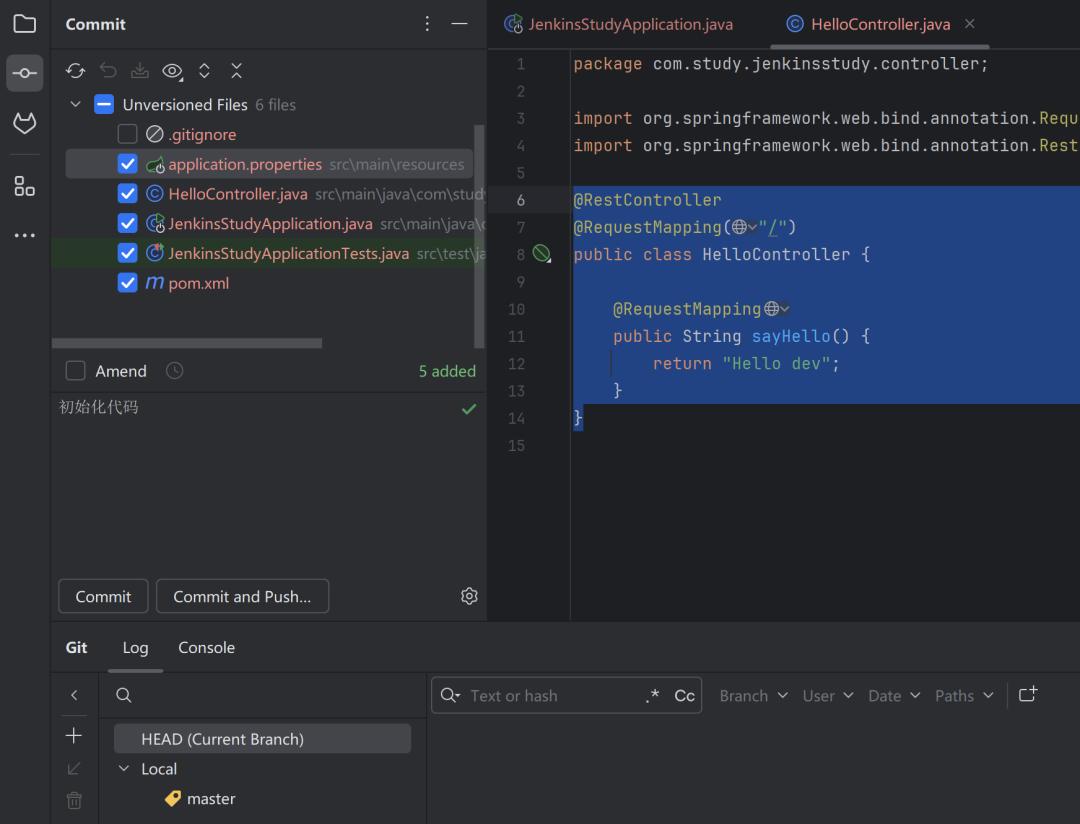Click the New Tab icon in the Log toolbar

point(1028,694)
